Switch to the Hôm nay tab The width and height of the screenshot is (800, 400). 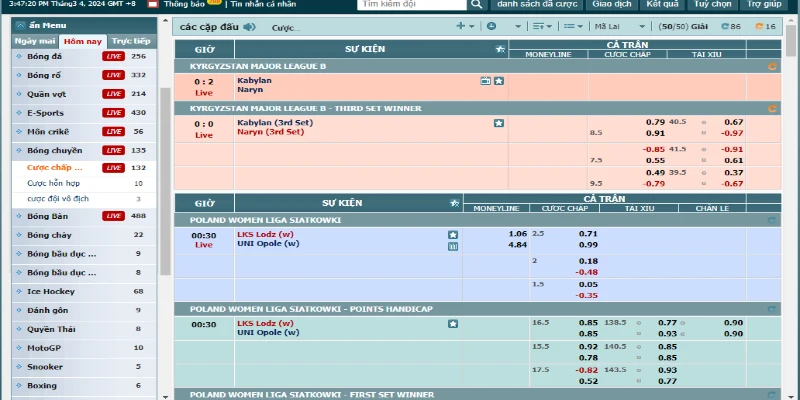83,41
